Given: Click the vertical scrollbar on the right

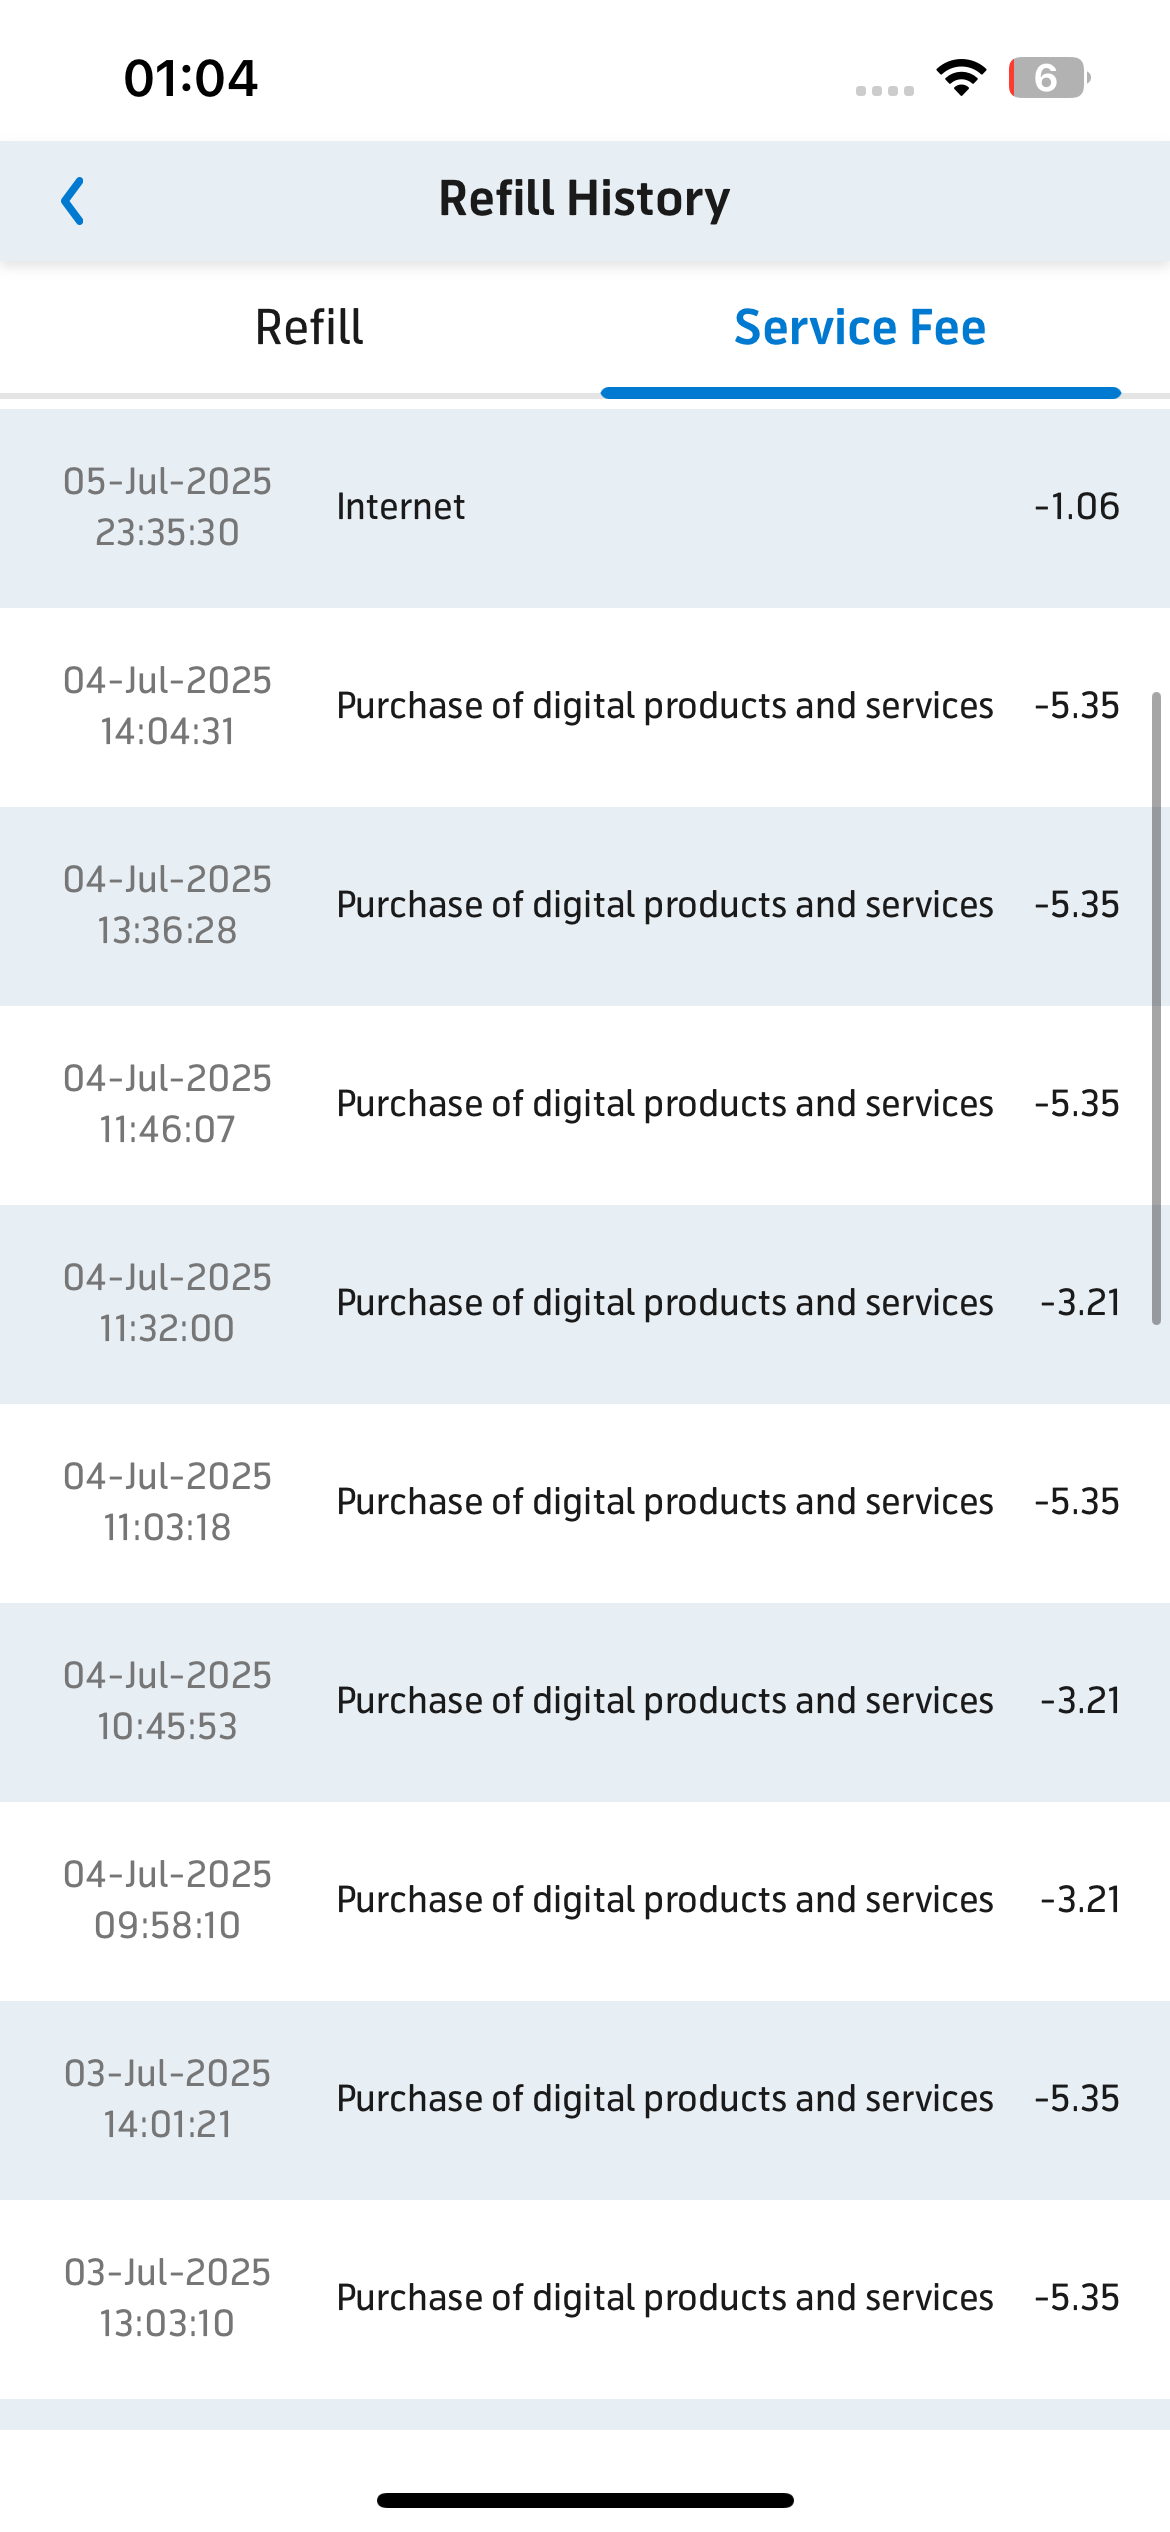Looking at the screenshot, I should 1156,1008.
